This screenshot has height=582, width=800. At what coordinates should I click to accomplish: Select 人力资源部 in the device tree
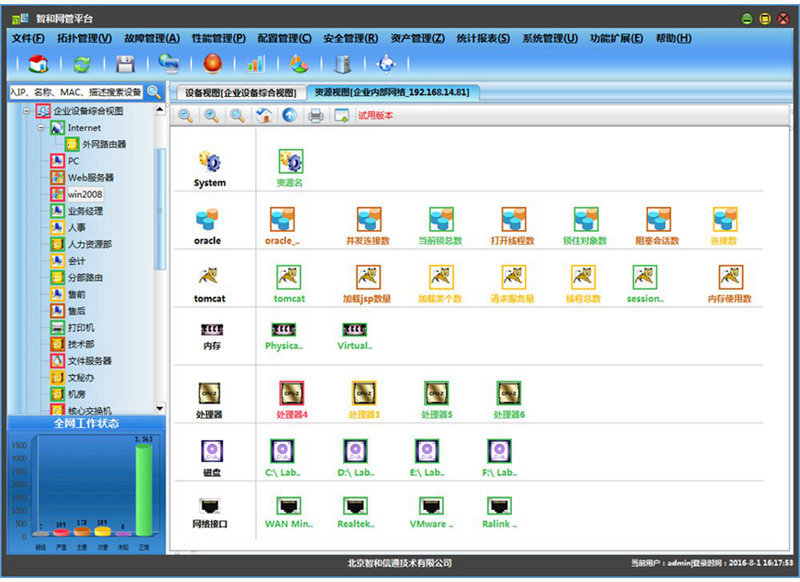90,244
